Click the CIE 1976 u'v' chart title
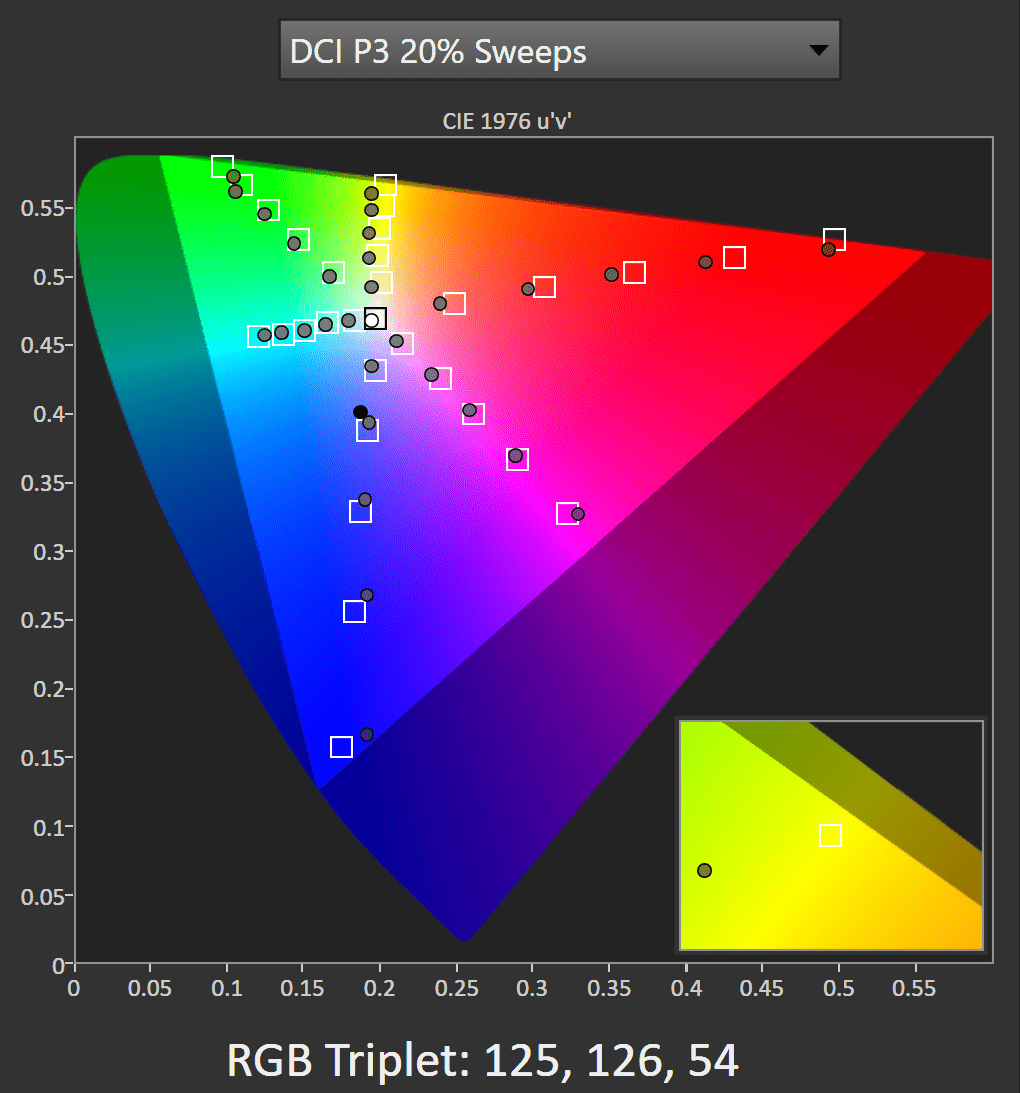The width and height of the screenshot is (1020, 1093). coord(507,121)
